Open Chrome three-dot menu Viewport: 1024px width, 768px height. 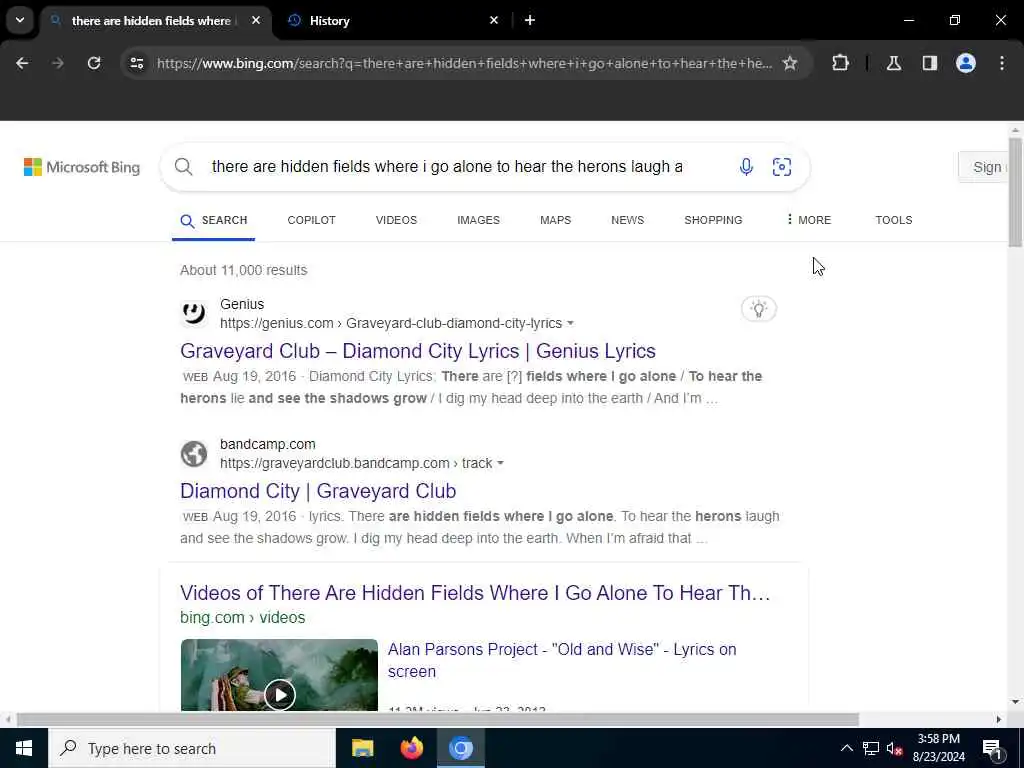(x=1002, y=63)
